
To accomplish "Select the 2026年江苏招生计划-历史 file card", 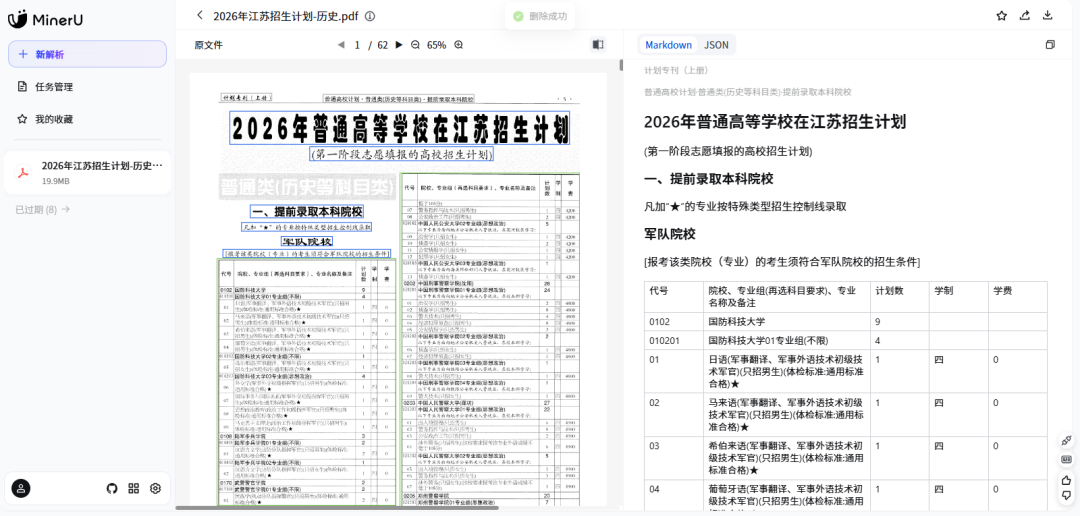I will pyautogui.click(x=87, y=172).
